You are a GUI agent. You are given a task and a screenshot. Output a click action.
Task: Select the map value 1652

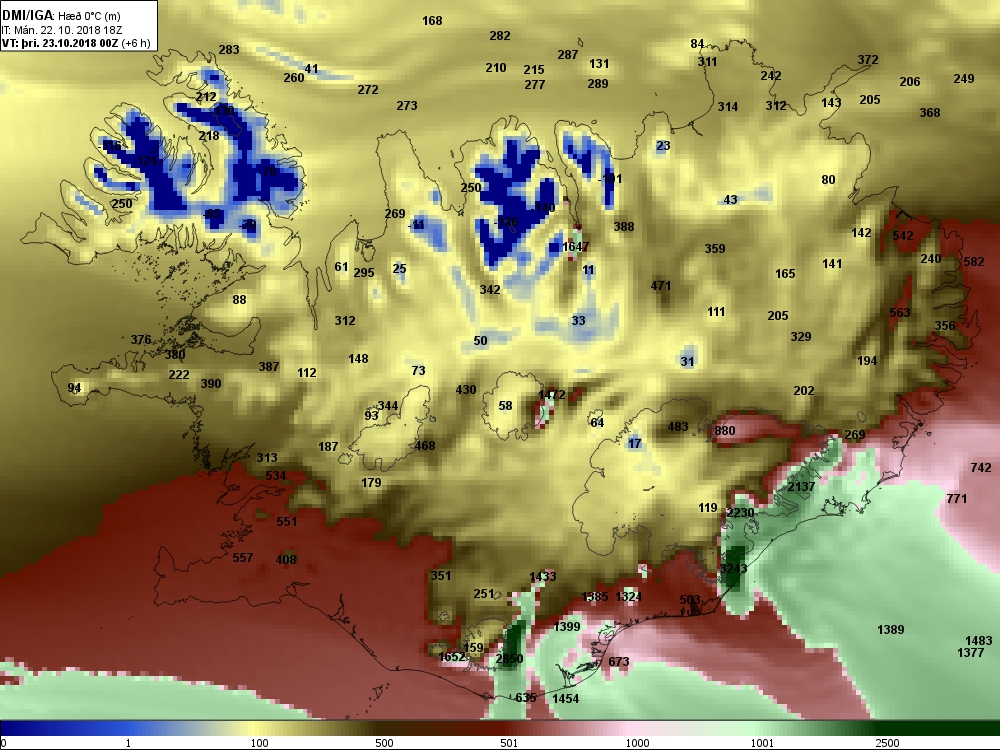click(x=452, y=657)
